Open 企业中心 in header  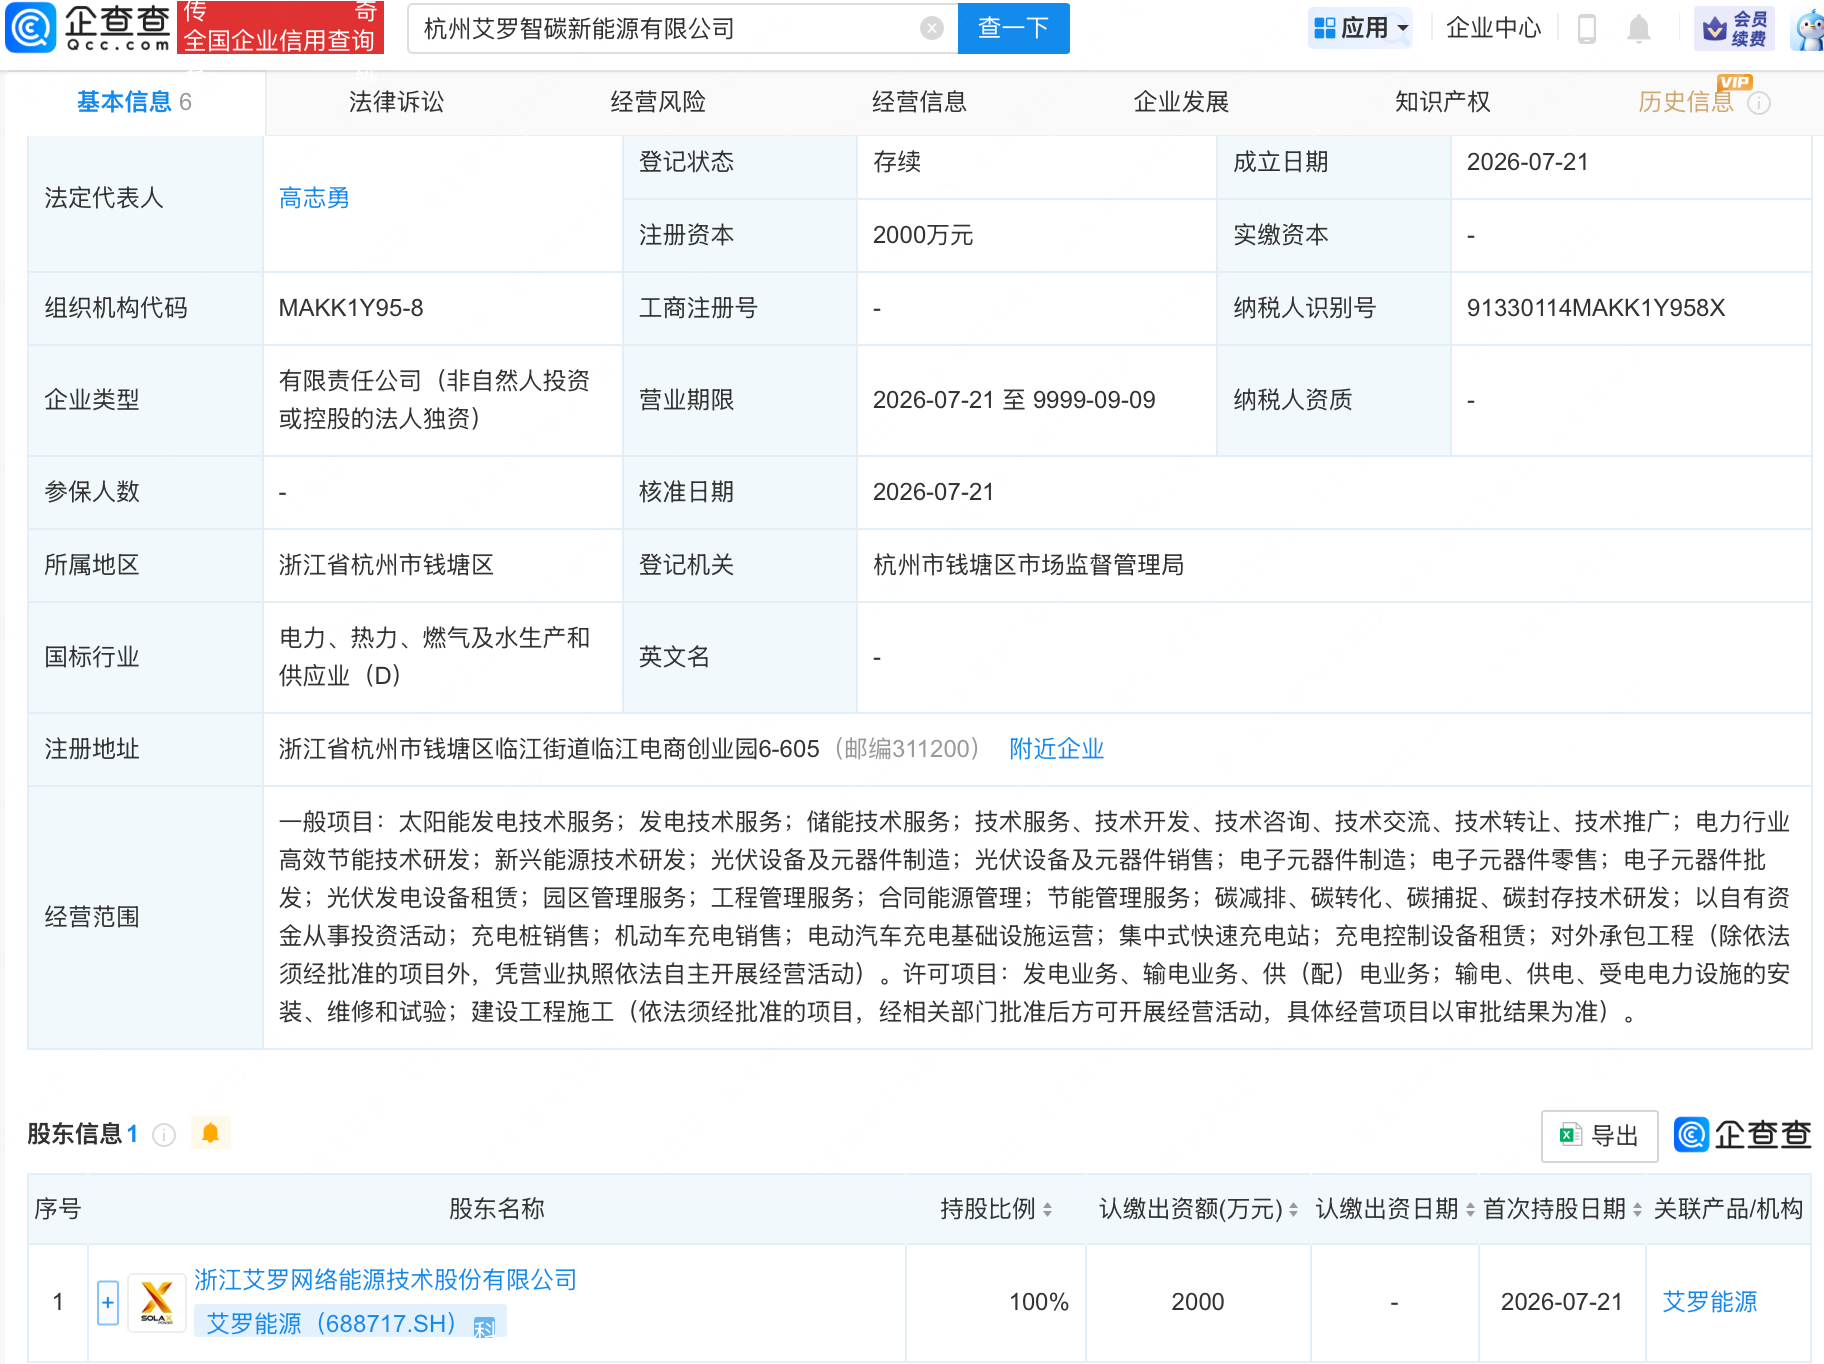(x=1493, y=28)
